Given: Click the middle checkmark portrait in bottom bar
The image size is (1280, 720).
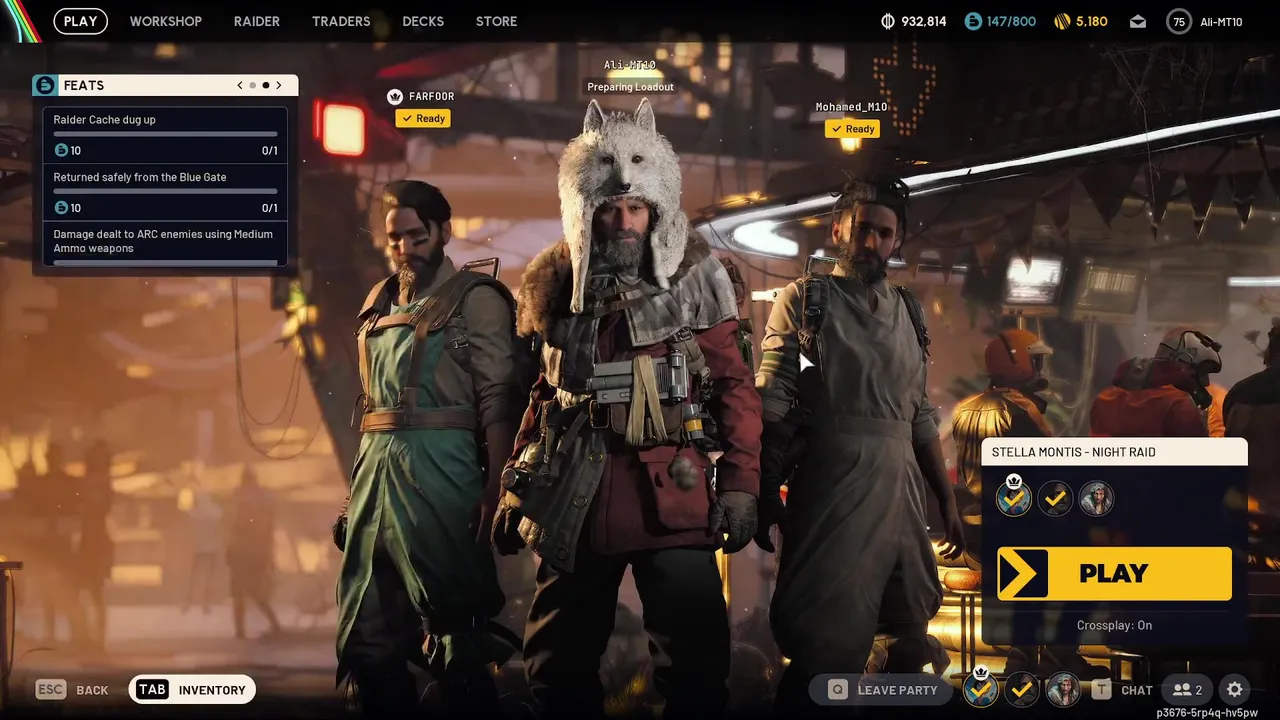Looking at the screenshot, I should (x=1022, y=689).
